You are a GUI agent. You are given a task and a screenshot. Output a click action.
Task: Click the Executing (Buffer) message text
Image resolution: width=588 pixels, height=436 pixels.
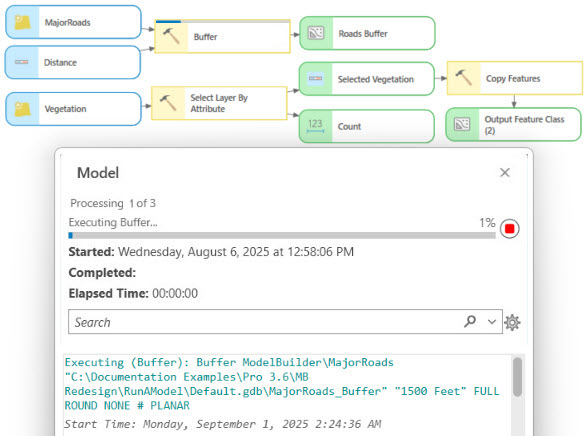[282, 384]
